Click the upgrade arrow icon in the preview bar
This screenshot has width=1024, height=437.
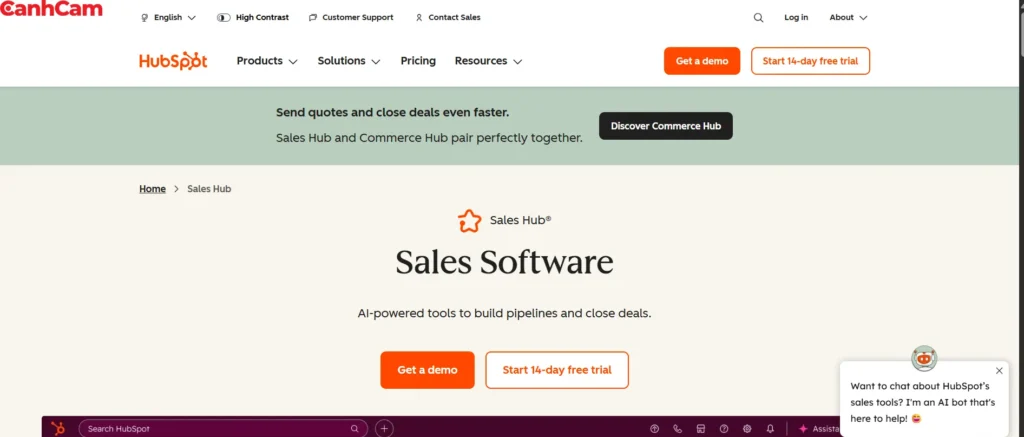point(654,429)
